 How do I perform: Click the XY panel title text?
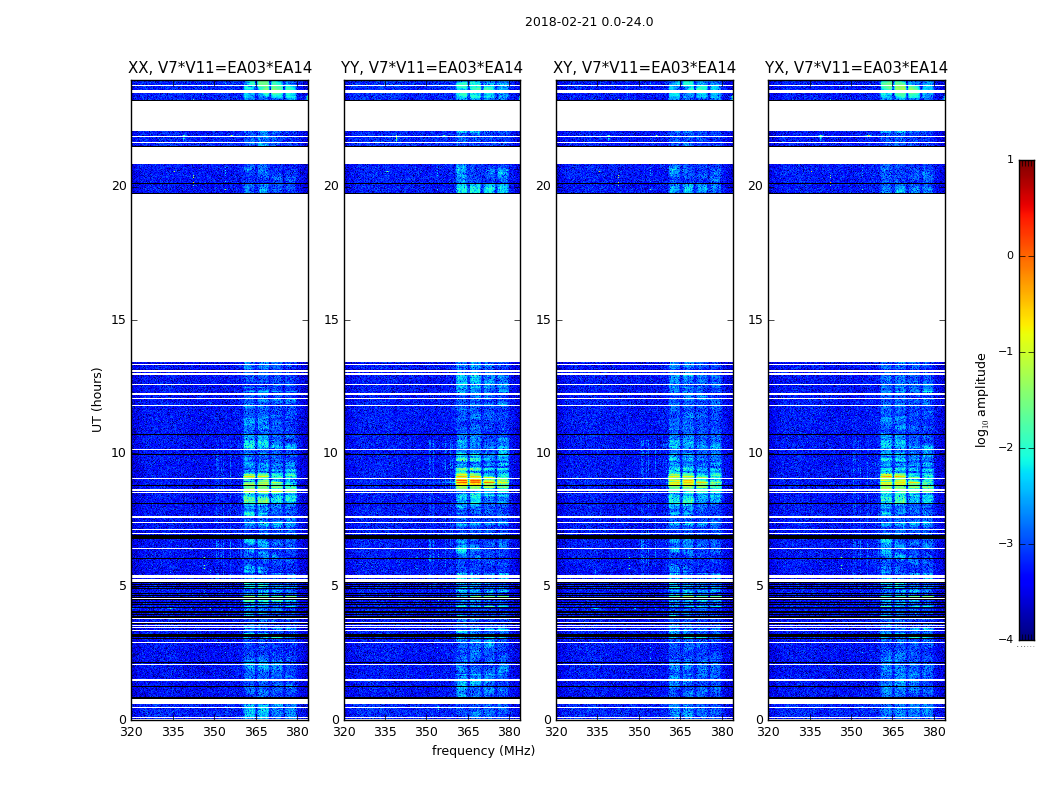645,68
